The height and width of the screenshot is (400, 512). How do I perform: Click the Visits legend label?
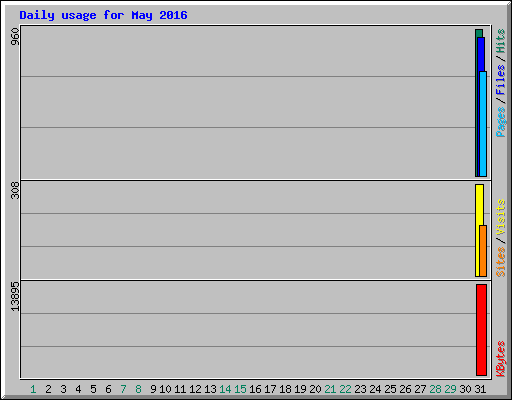click(501, 217)
